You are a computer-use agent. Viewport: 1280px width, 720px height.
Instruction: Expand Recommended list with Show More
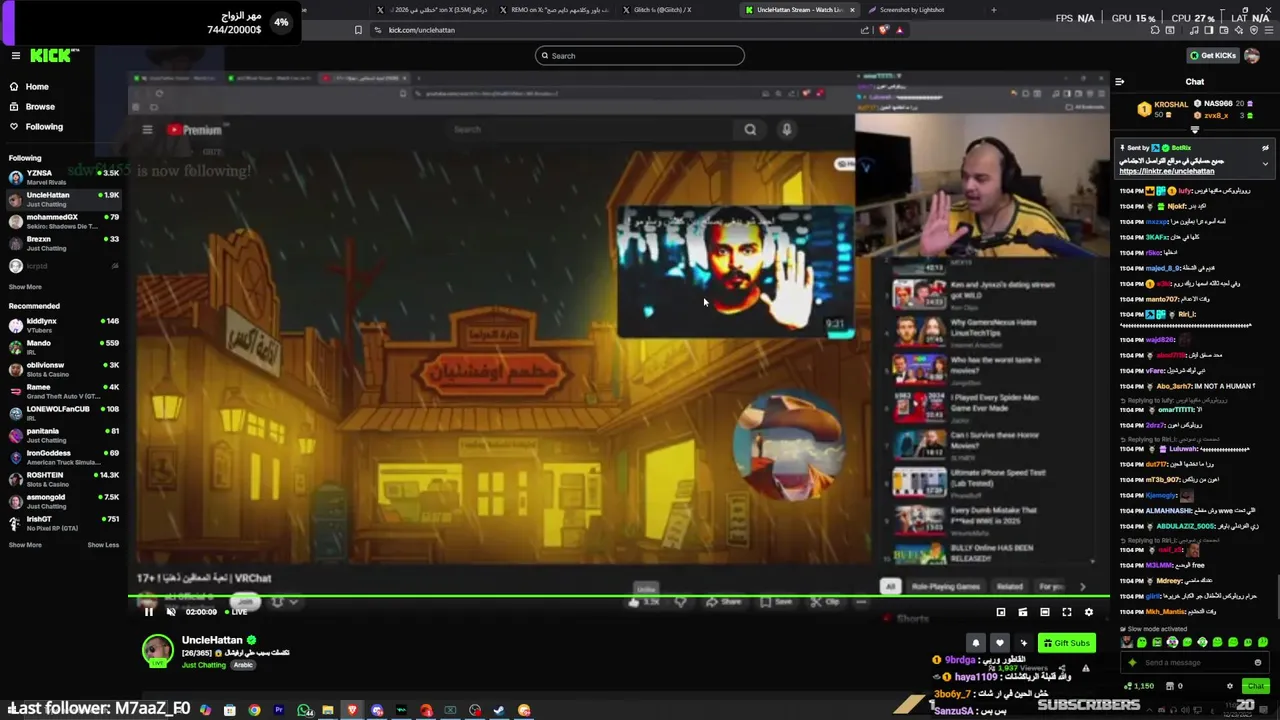25,545
